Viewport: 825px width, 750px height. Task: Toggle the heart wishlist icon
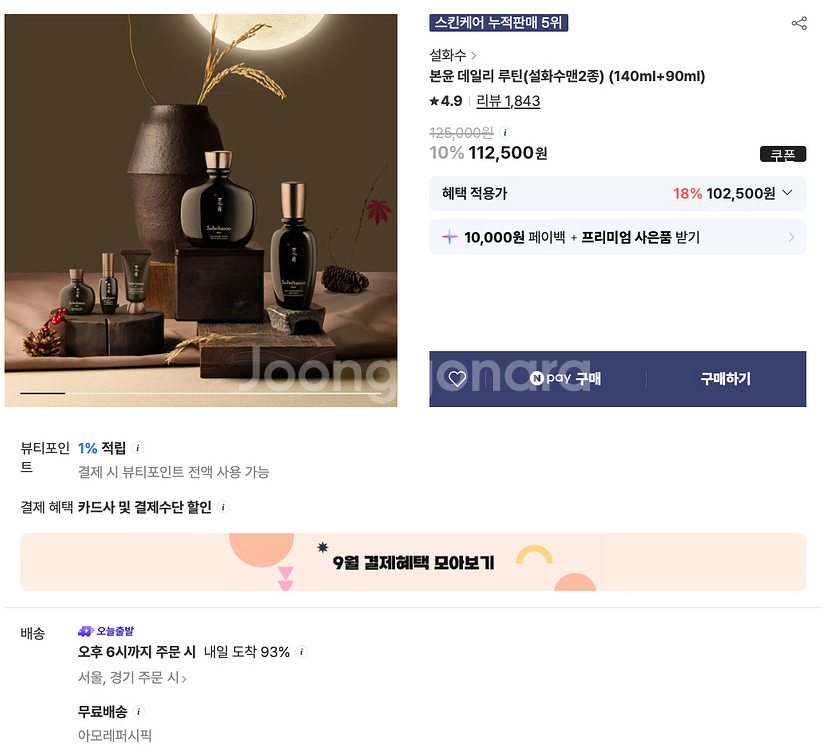(457, 378)
